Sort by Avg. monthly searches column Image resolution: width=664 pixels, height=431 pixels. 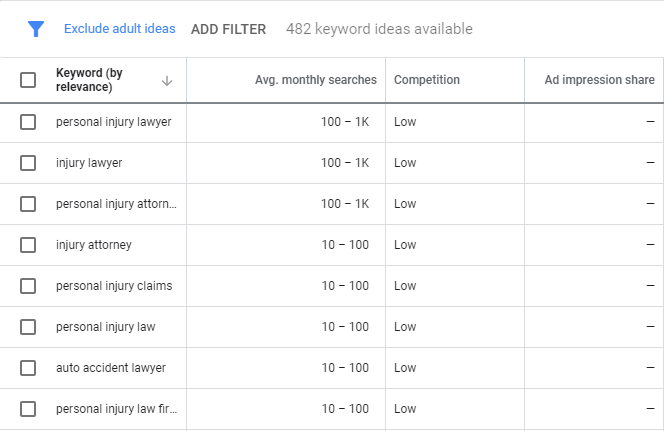[315, 80]
